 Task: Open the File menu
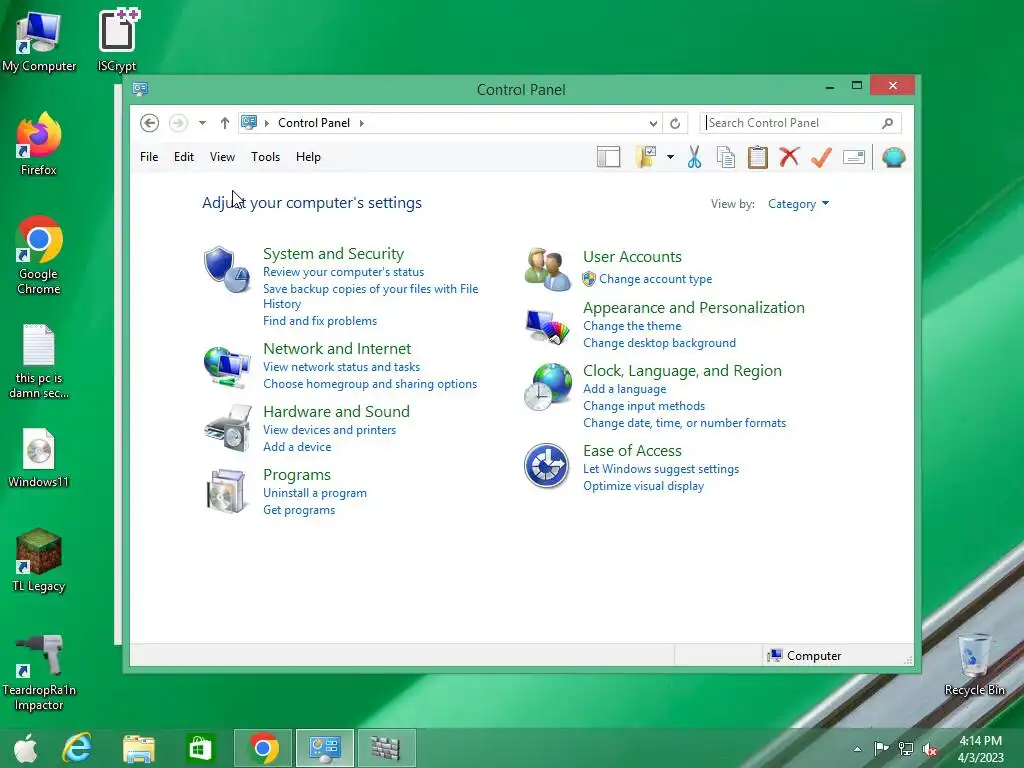pos(149,157)
